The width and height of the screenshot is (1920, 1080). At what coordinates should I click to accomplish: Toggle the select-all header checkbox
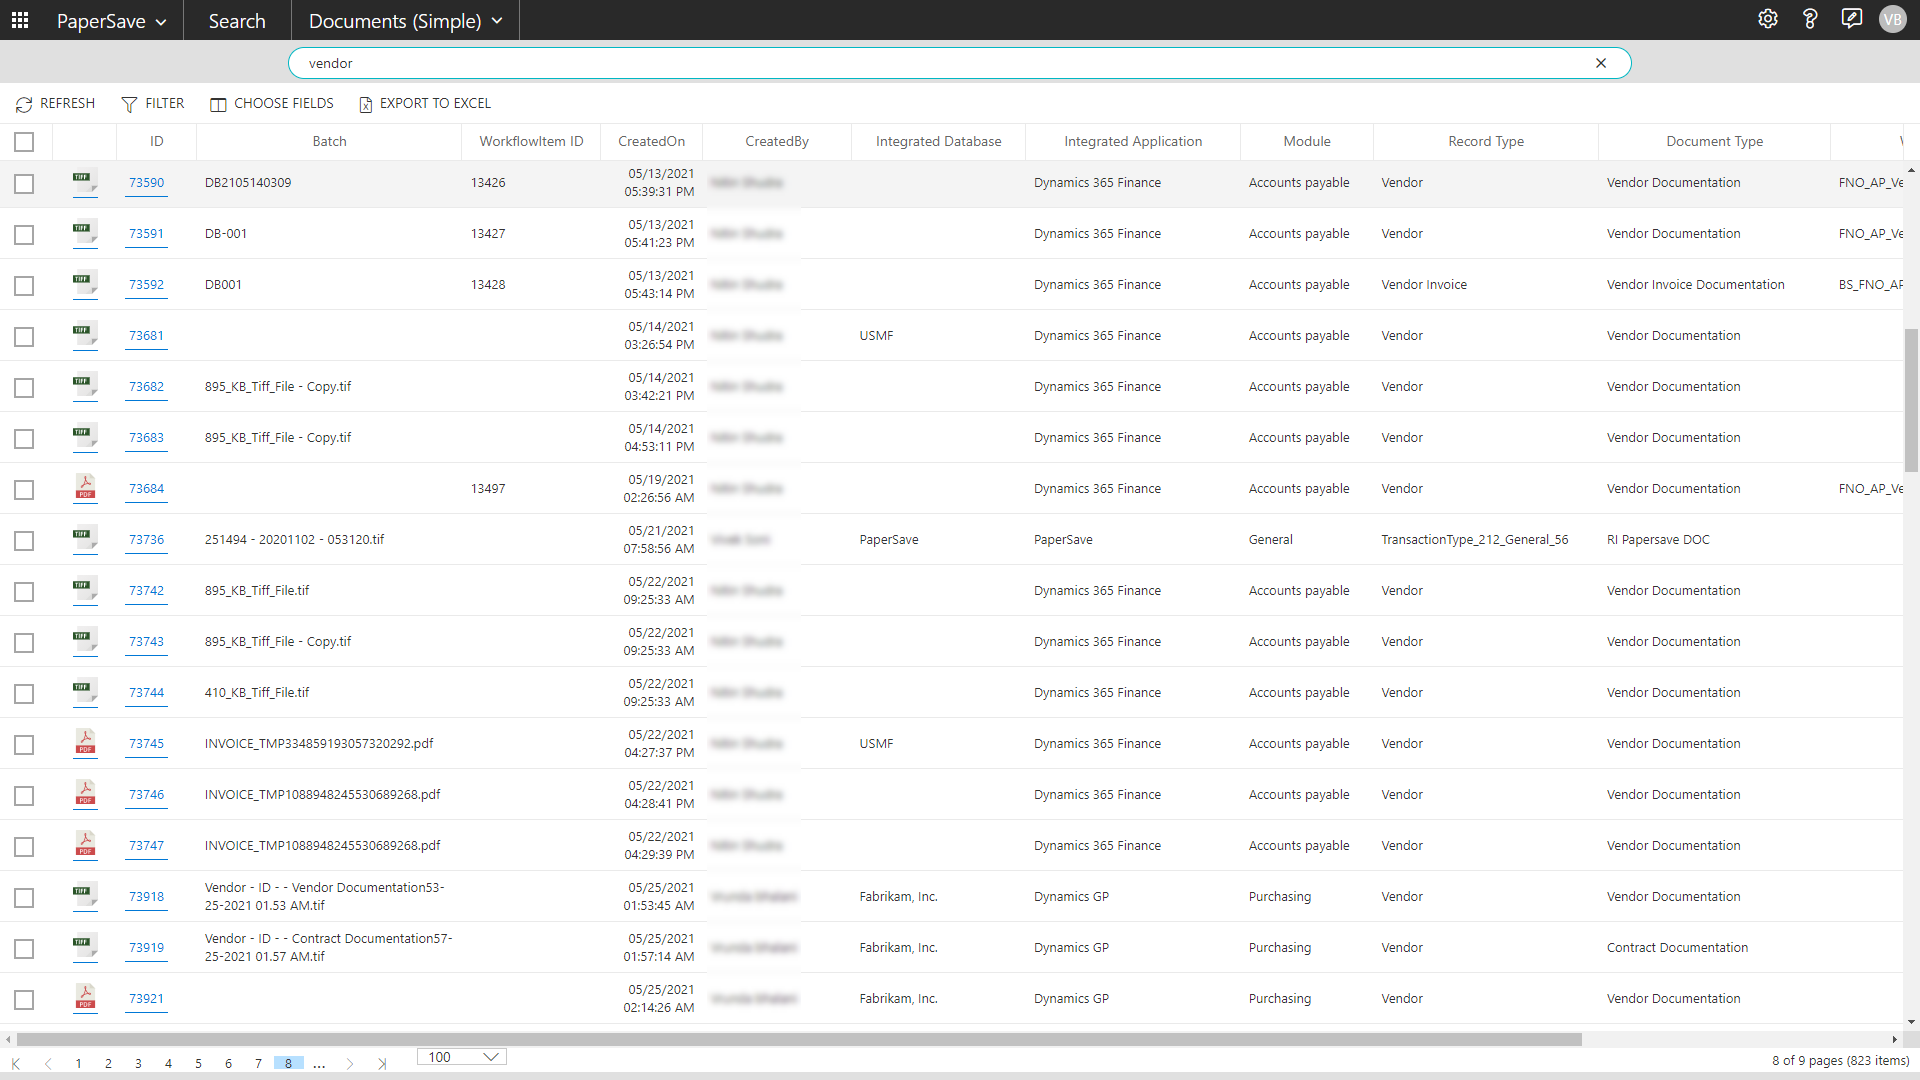24,142
